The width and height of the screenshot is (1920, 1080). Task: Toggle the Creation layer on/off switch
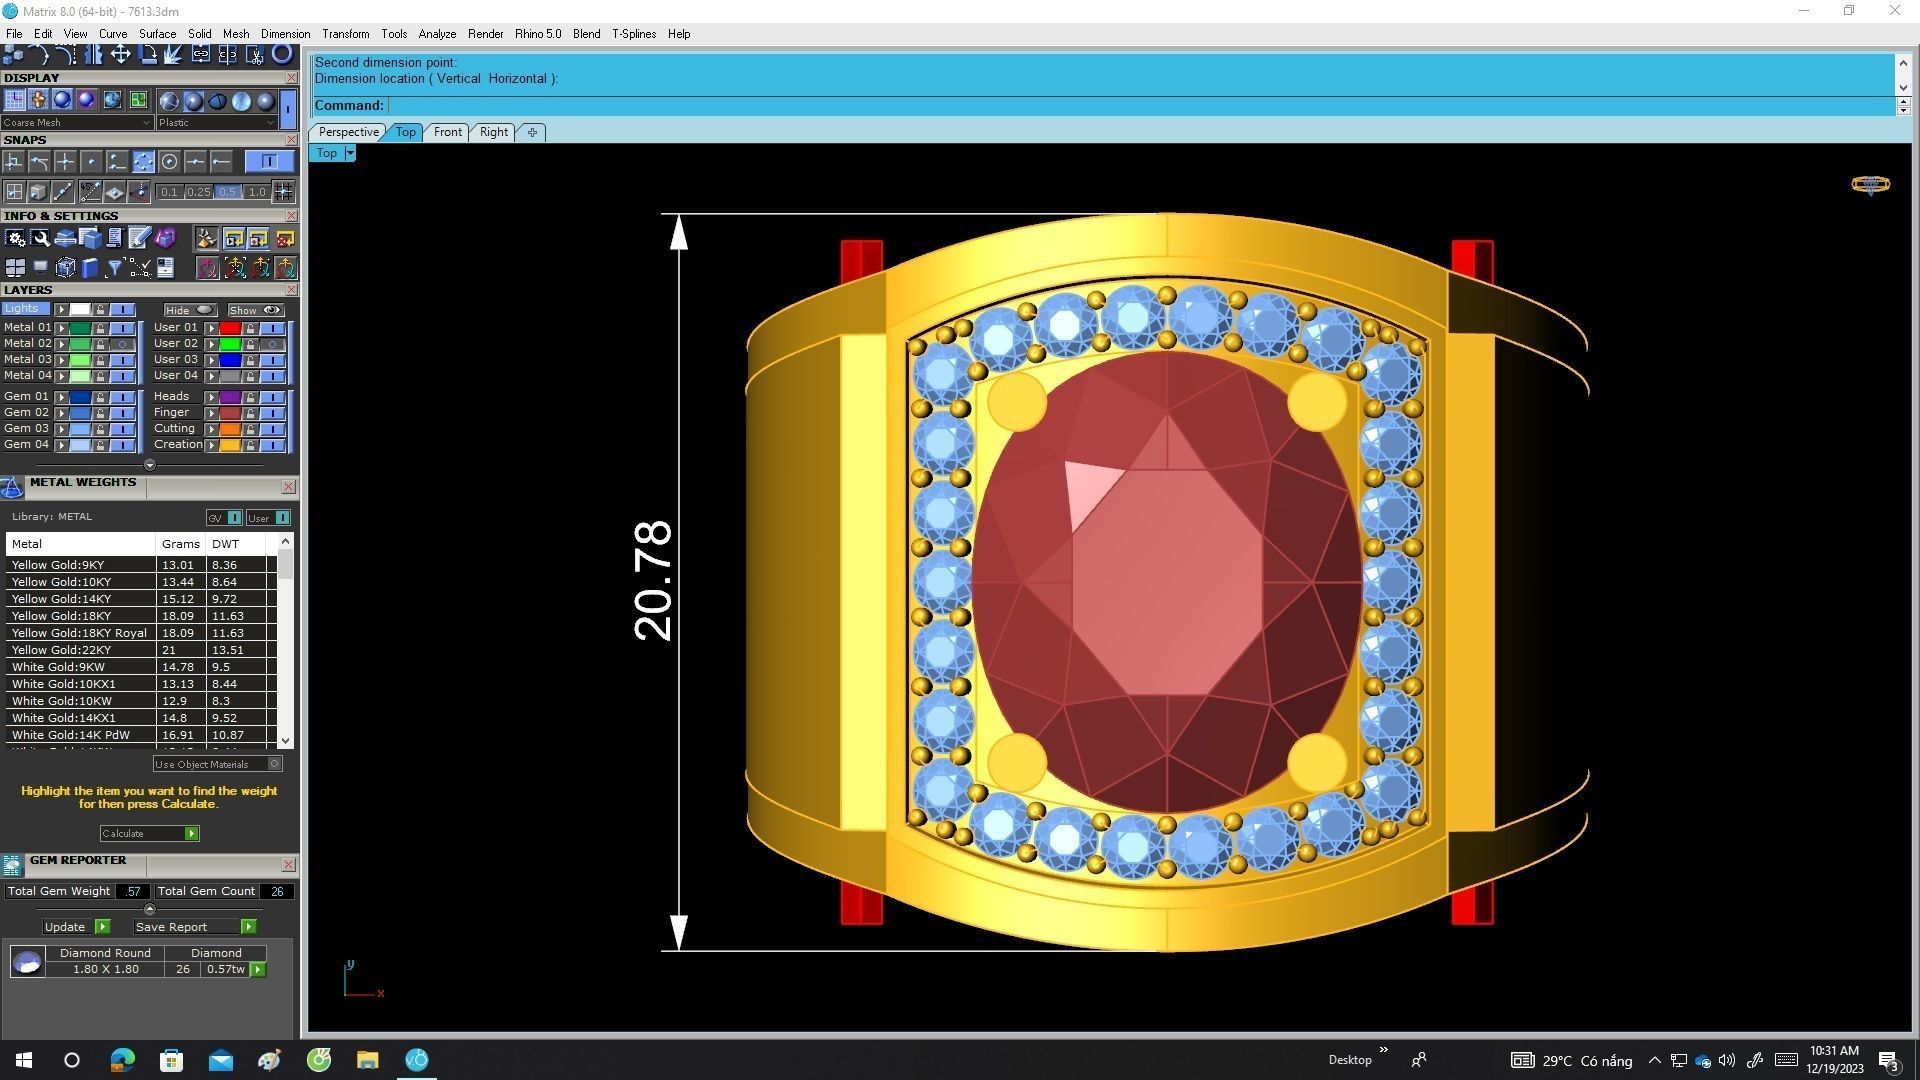[272, 445]
